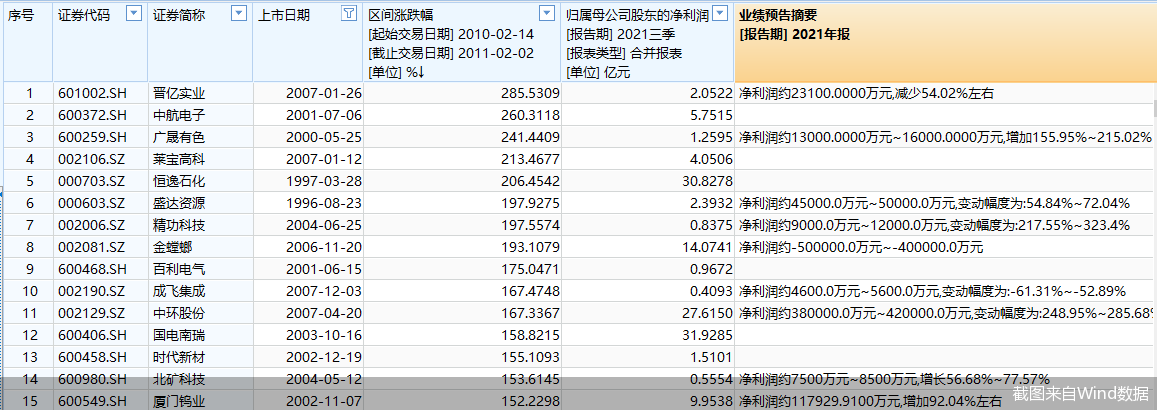
Task: Click the change value 193.1079
Action: [x=530, y=247]
